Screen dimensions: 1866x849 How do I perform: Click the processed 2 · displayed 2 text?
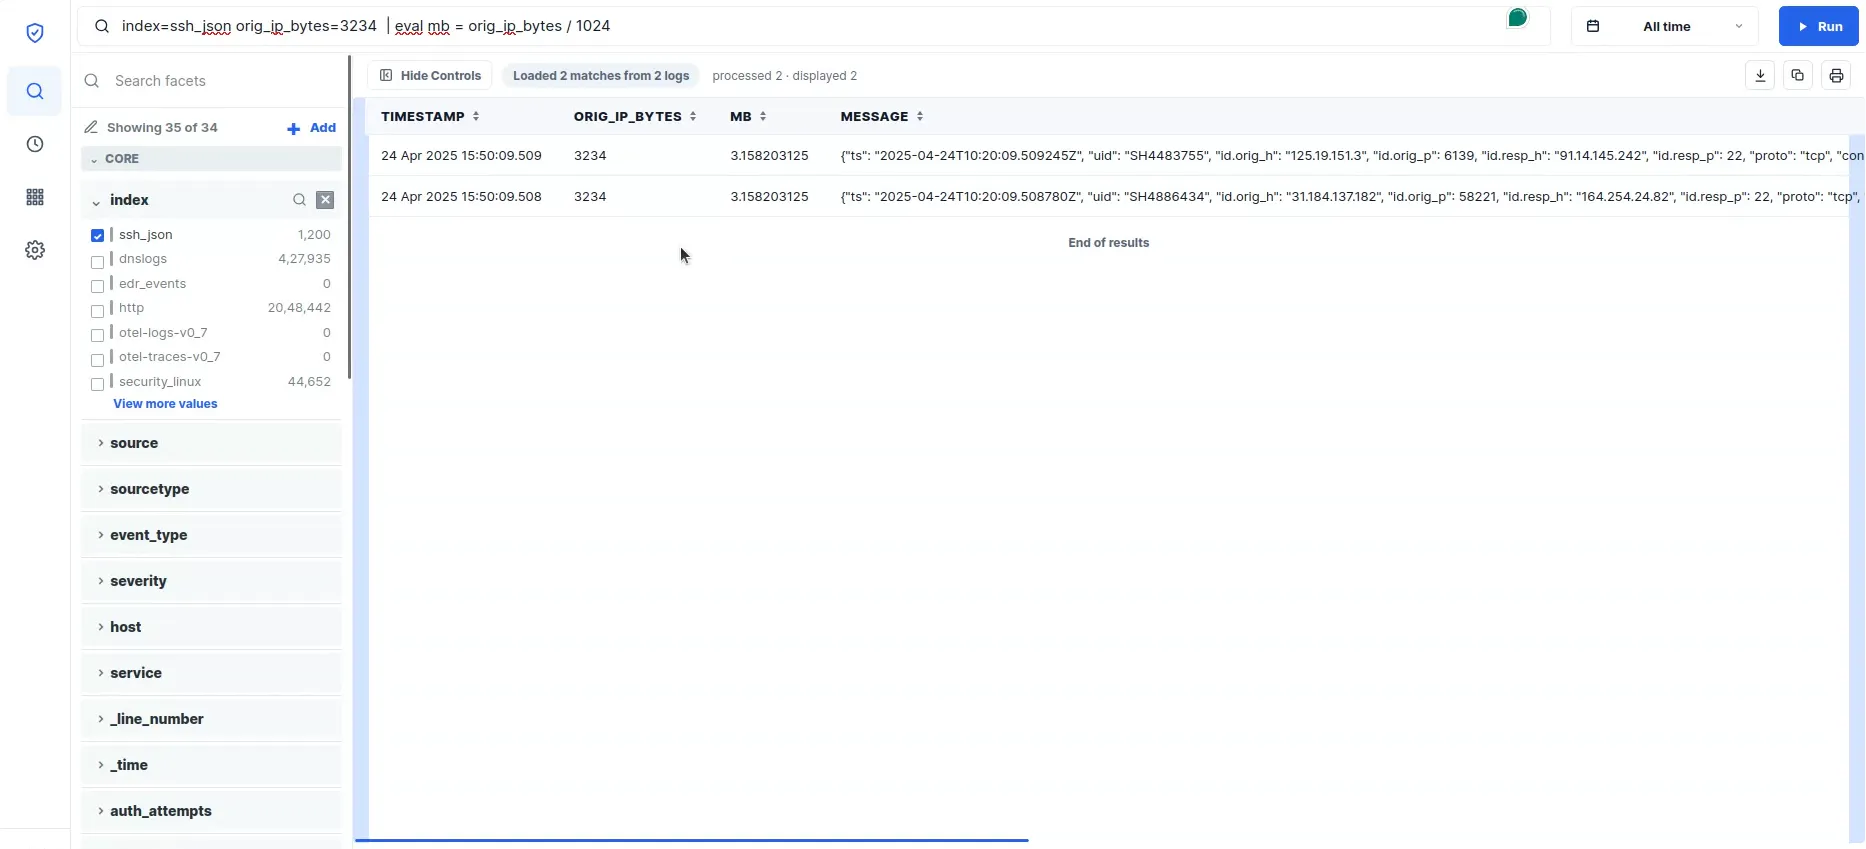point(784,76)
